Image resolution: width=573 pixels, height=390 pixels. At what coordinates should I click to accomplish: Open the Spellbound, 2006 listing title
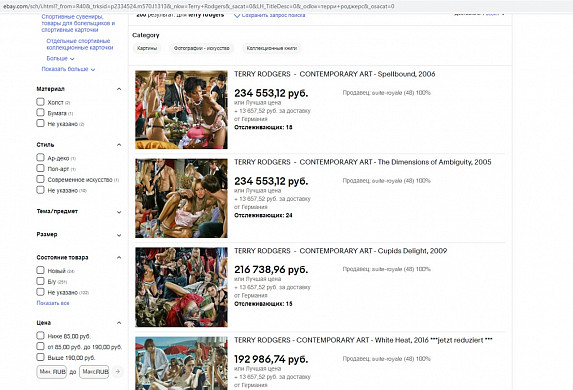pos(335,74)
